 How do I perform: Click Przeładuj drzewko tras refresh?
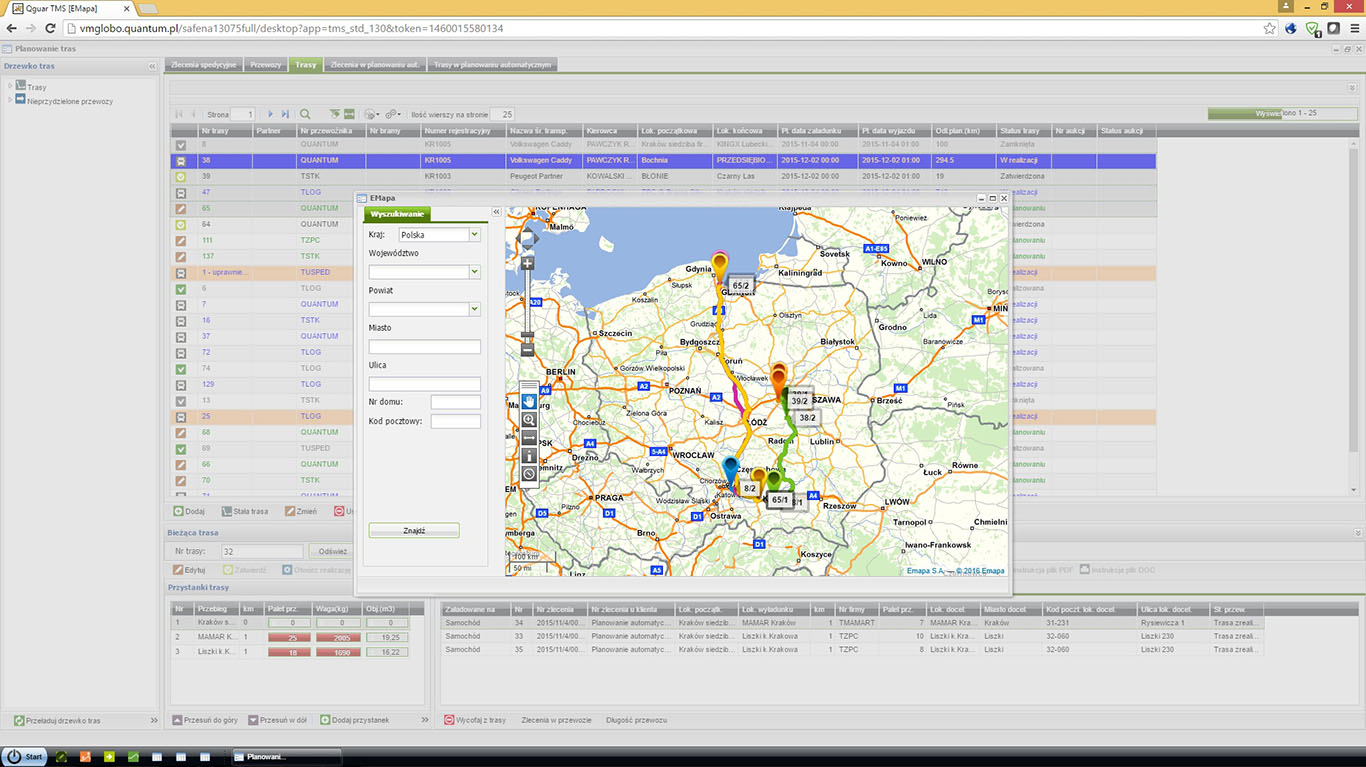click(57, 720)
